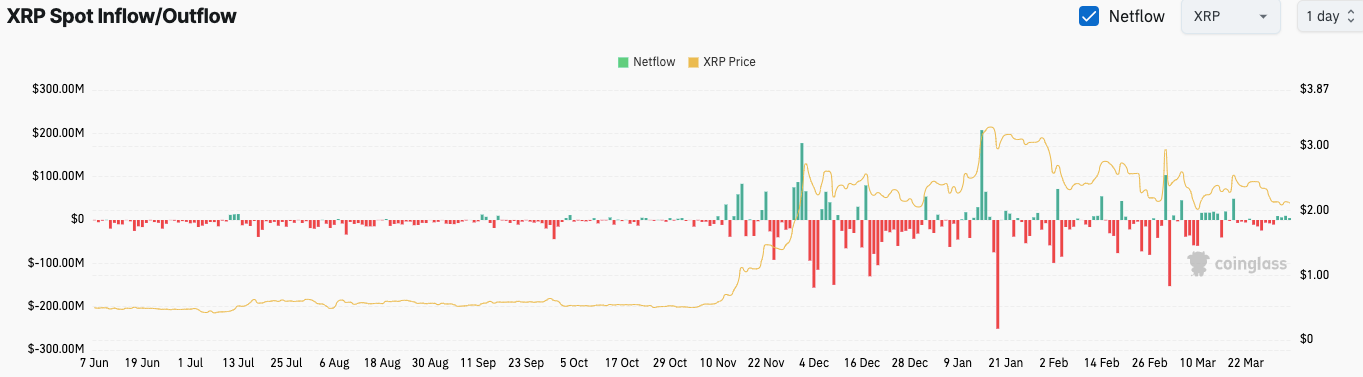
Task: Click the $3.87 price axis label
Action: point(1314,89)
